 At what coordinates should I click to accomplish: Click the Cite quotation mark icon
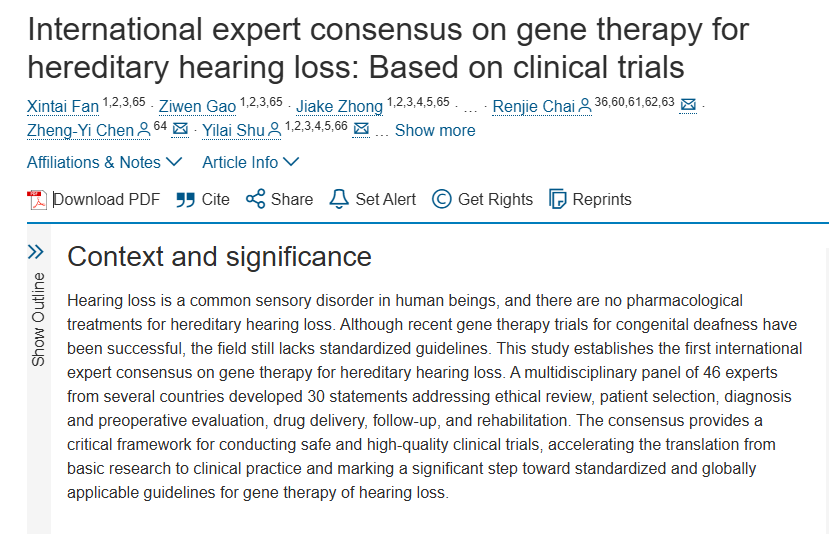185,199
